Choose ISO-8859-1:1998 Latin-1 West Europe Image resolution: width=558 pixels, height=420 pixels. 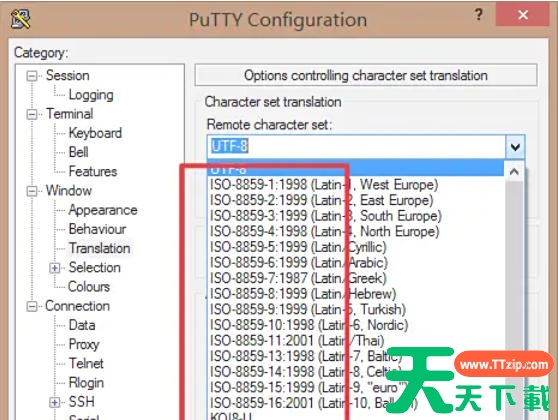(x=356, y=185)
